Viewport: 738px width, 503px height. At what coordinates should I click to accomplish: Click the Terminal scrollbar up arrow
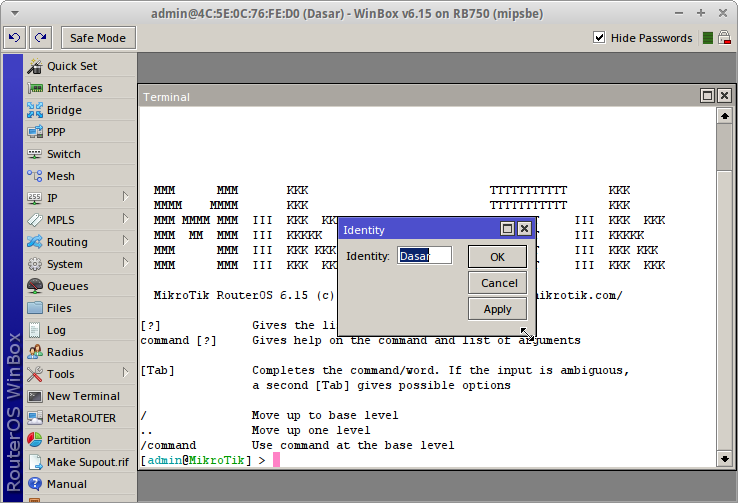[724, 116]
